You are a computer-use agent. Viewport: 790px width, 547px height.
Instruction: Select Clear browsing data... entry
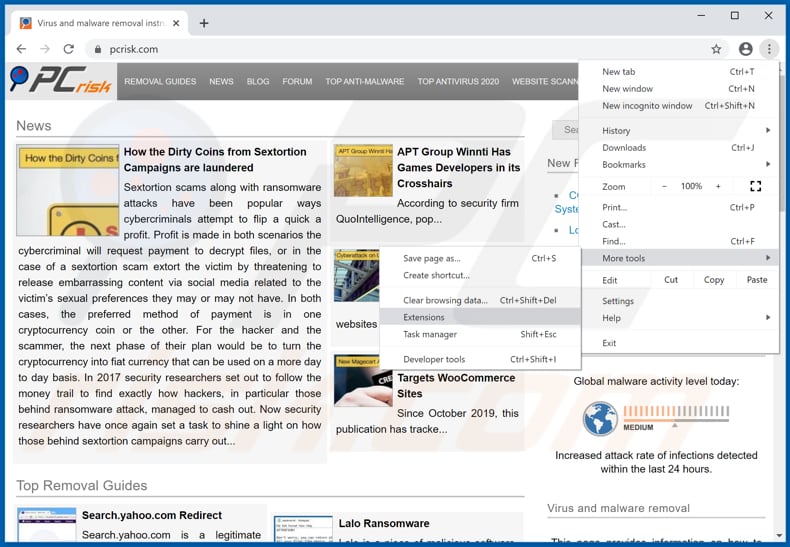(x=480, y=300)
